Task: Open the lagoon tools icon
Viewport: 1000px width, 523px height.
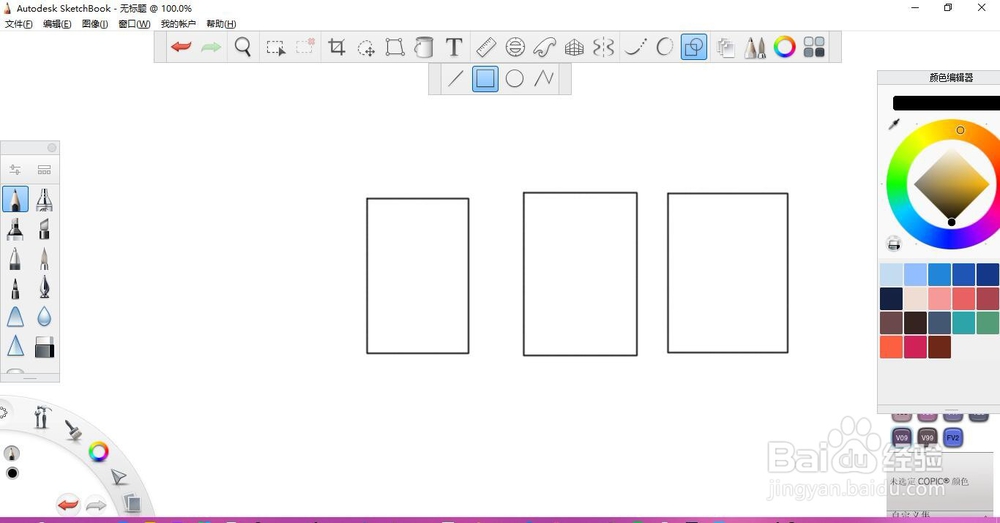Action: 42,417
